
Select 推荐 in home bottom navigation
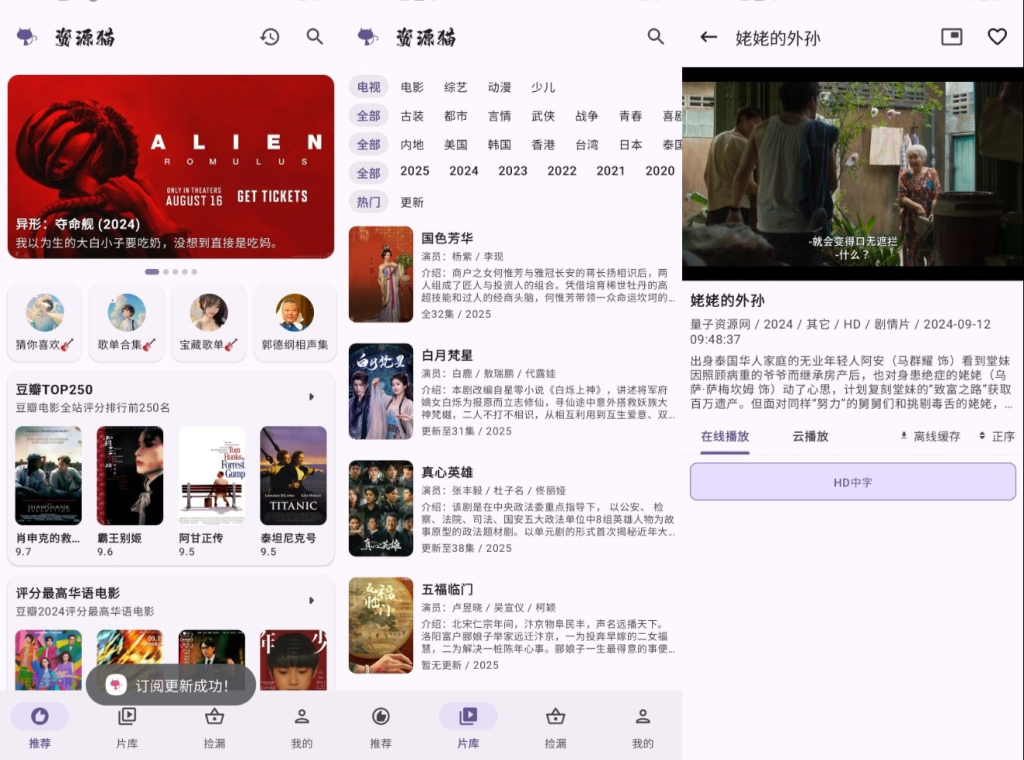pos(40,726)
